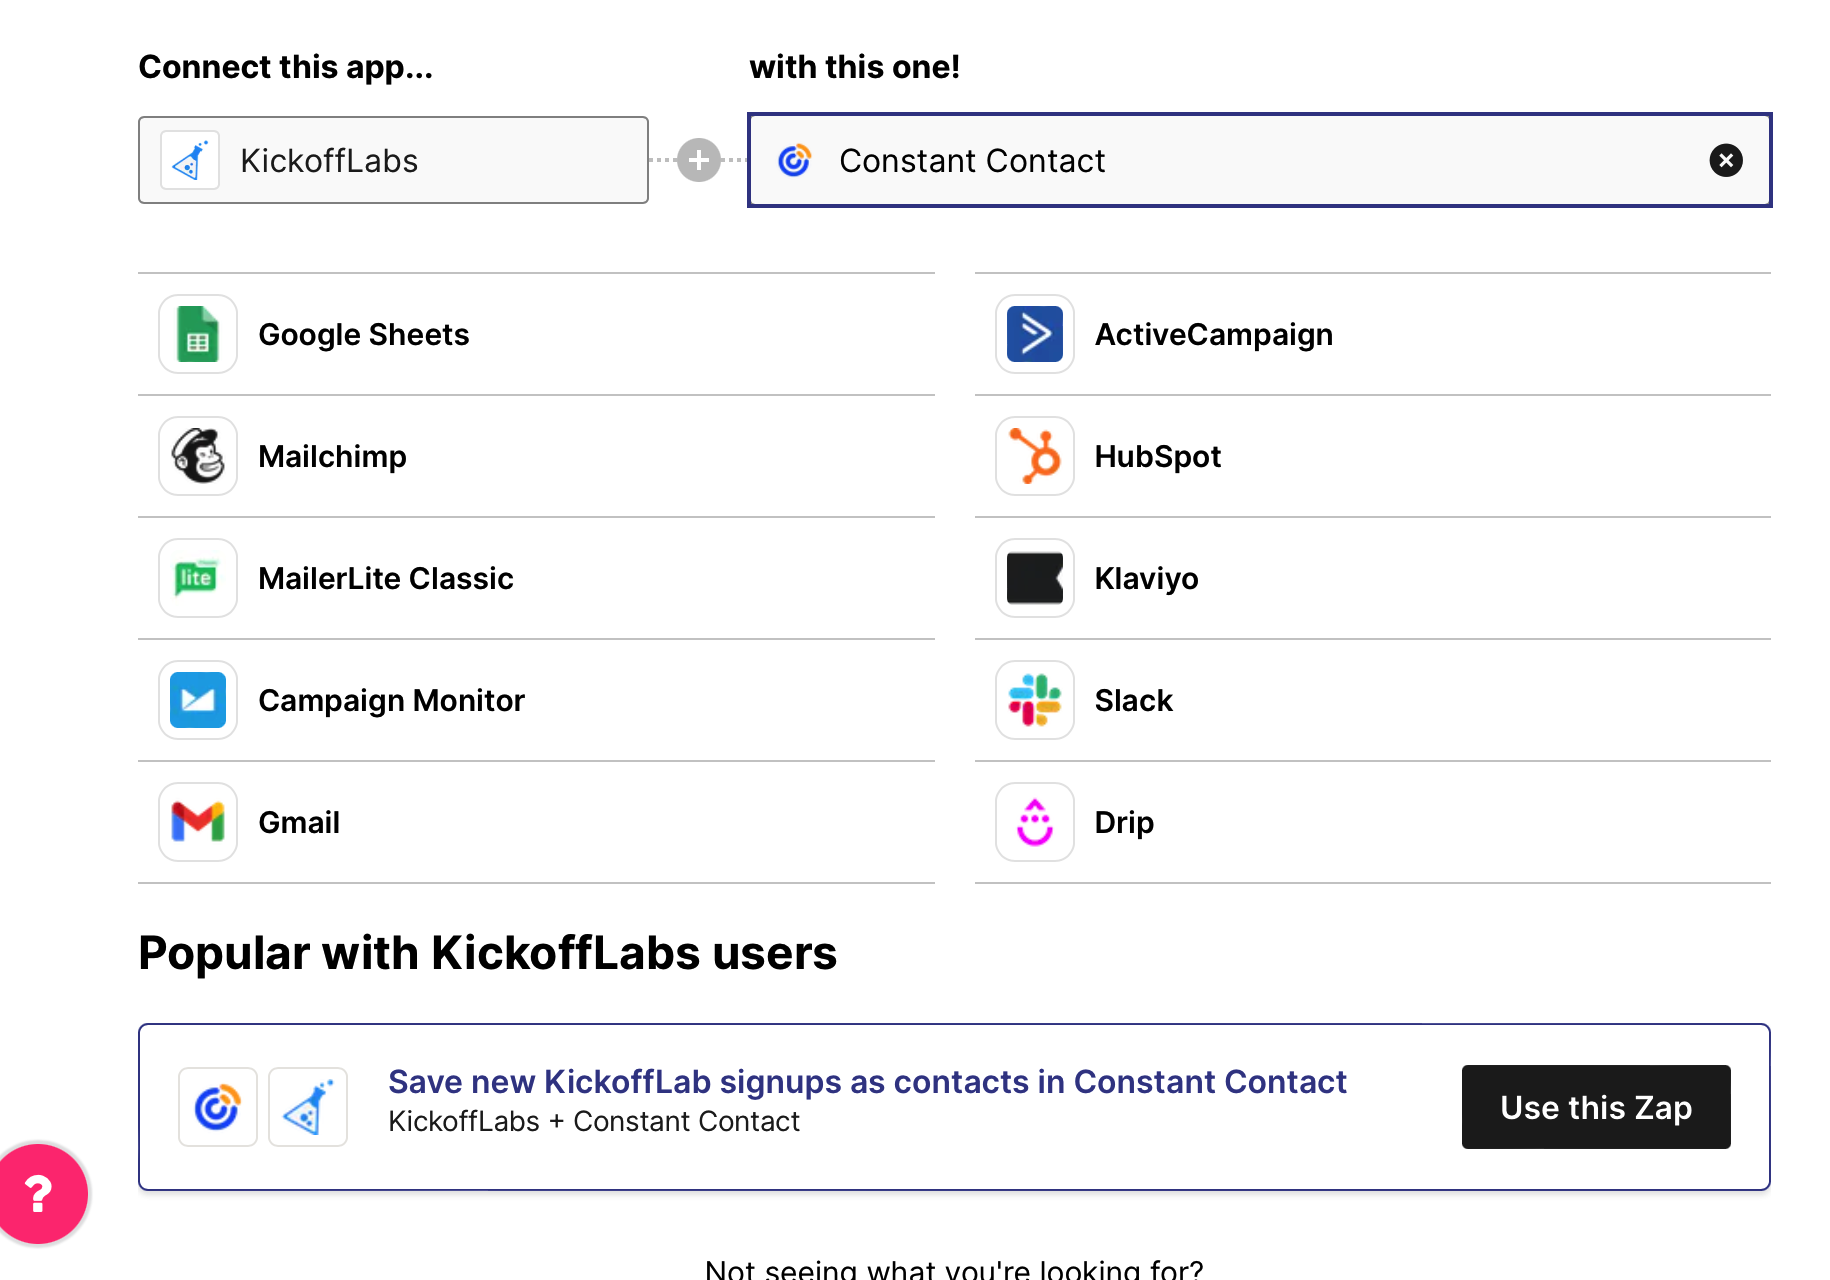Open the help question mark bubble
Viewport: 1830px width, 1280px height.
click(x=40, y=1194)
